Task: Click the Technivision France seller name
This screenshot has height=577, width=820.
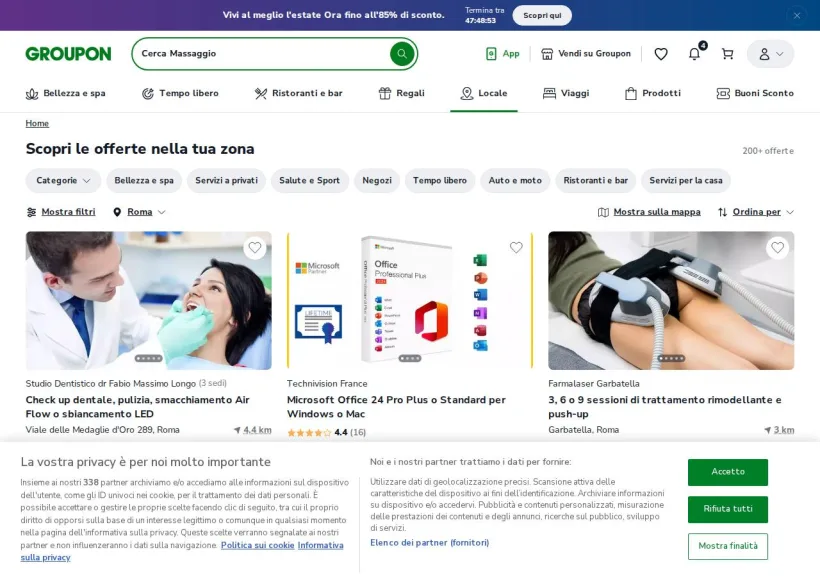Action: pos(327,384)
